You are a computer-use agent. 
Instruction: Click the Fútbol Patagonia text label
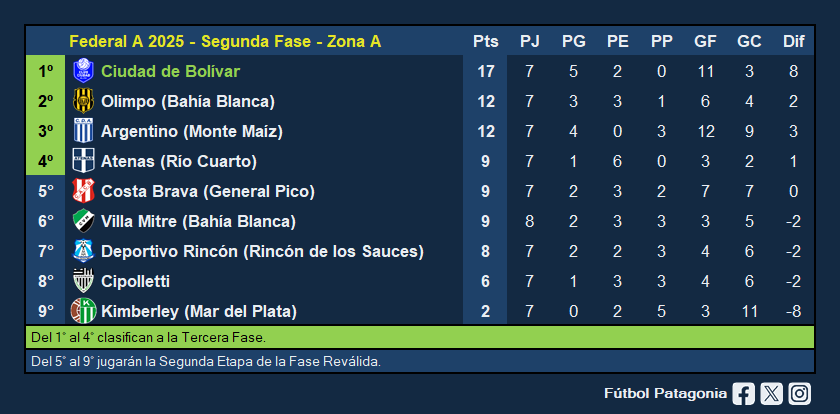tap(665, 394)
